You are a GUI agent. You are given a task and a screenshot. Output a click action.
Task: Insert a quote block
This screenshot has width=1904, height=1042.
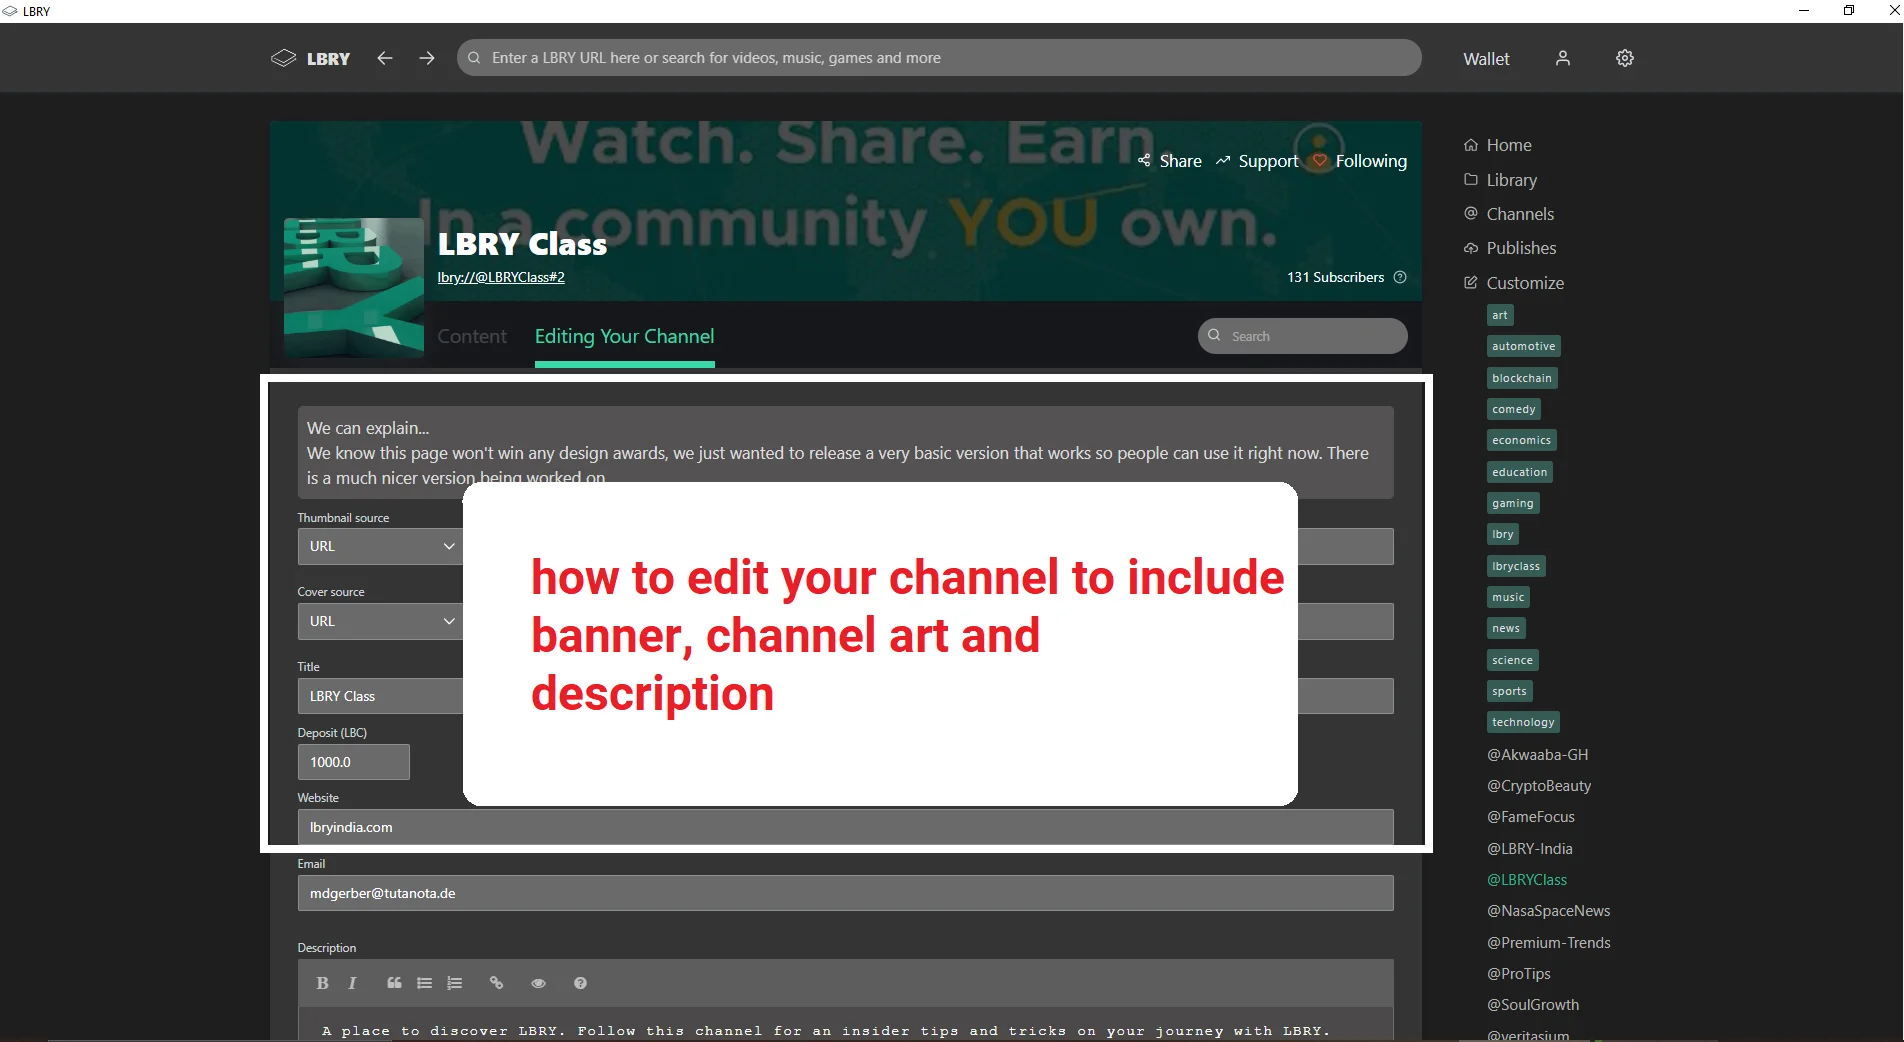(394, 983)
